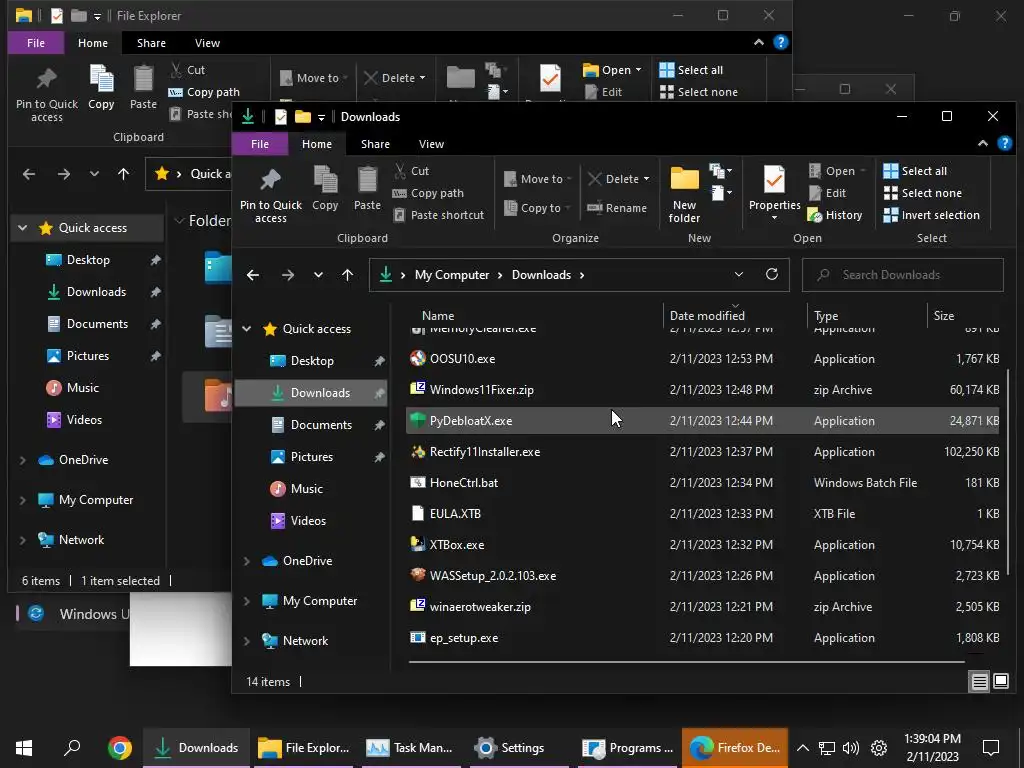1024x768 pixels.
Task: Switch to View tab in Downloads window
Action: coord(431,144)
